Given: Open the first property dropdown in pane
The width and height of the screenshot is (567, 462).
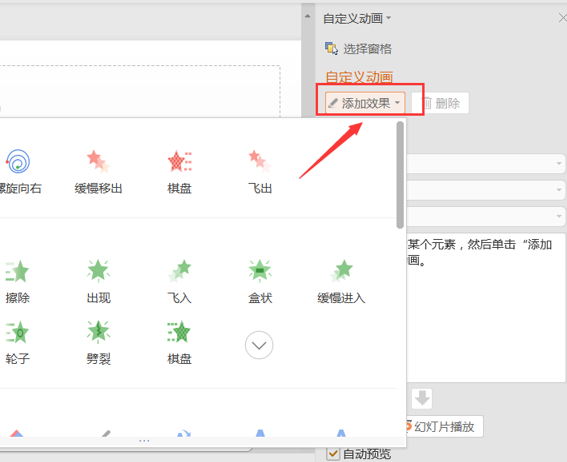Looking at the screenshot, I should tap(486, 163).
